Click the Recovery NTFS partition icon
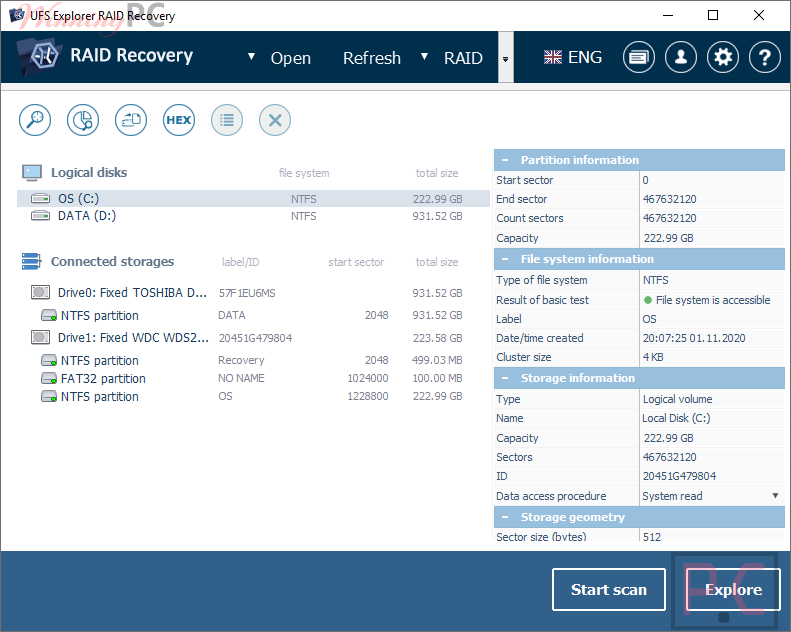The width and height of the screenshot is (791, 632). pos(49,361)
